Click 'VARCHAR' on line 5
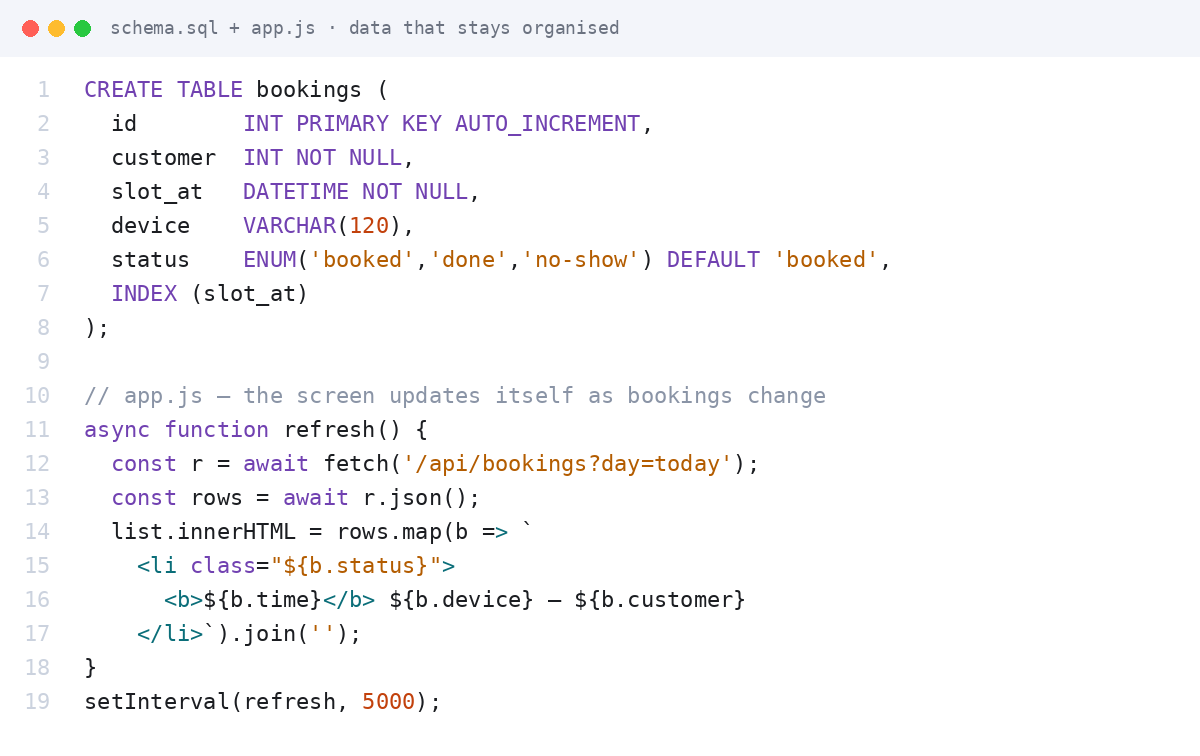 (289, 226)
